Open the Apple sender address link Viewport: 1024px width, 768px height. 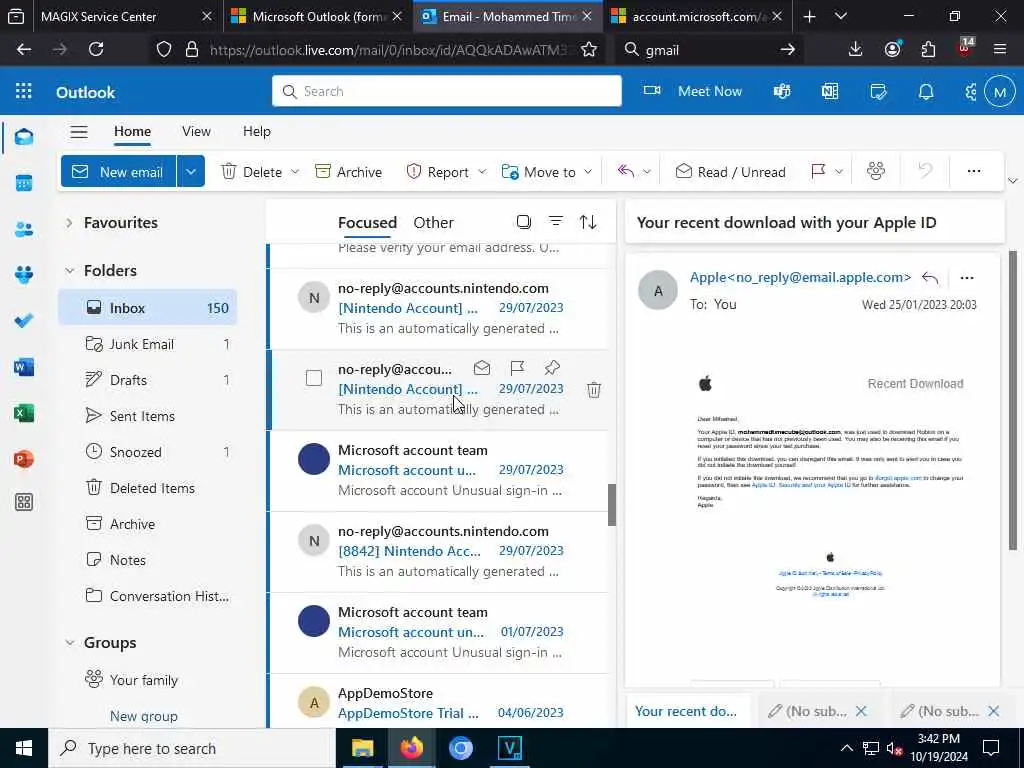click(800, 277)
